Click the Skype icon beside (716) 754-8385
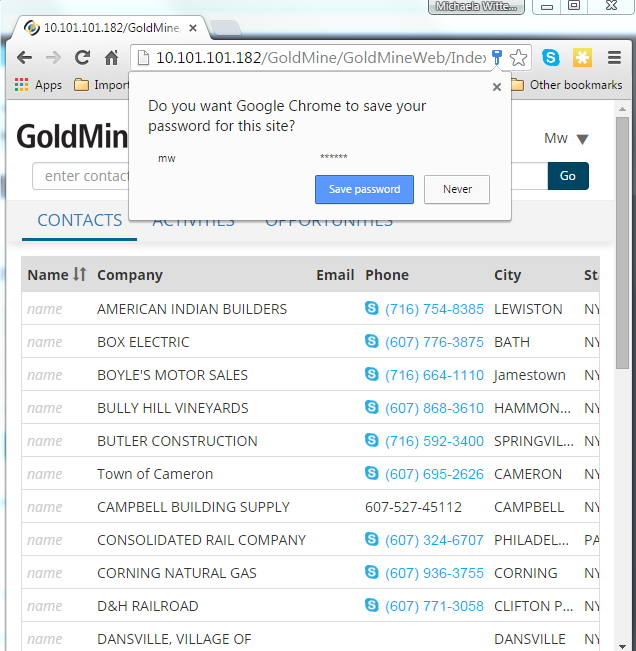Image resolution: width=636 pixels, height=651 pixels. point(372,309)
